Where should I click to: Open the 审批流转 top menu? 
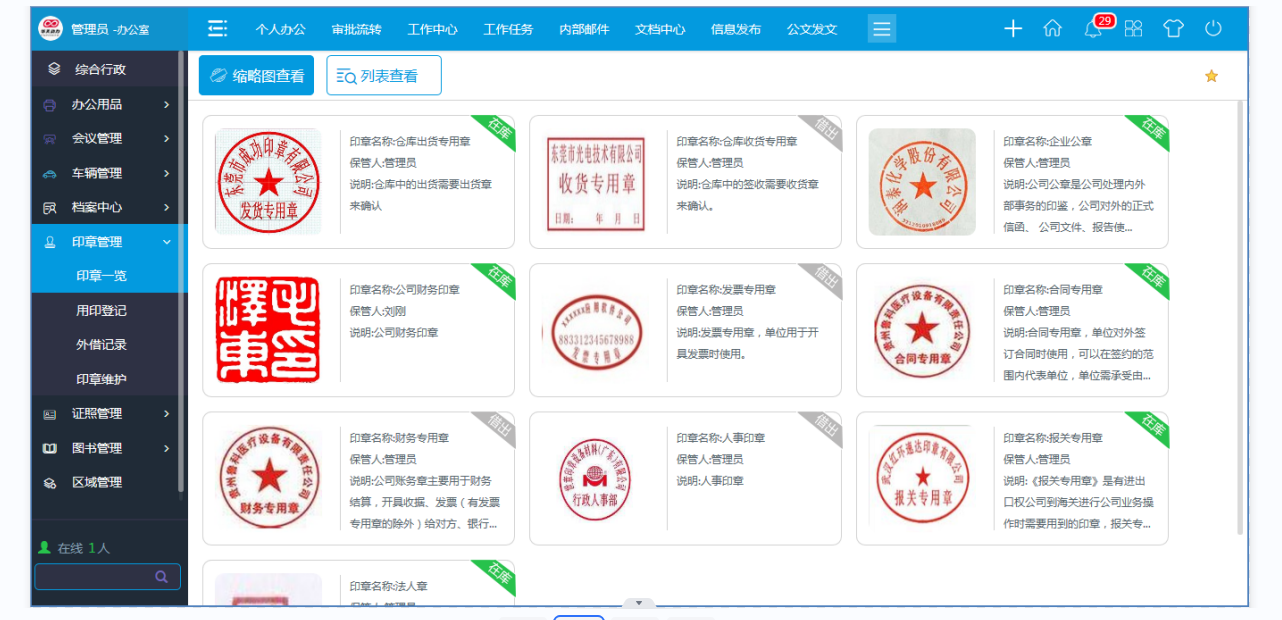click(x=356, y=29)
